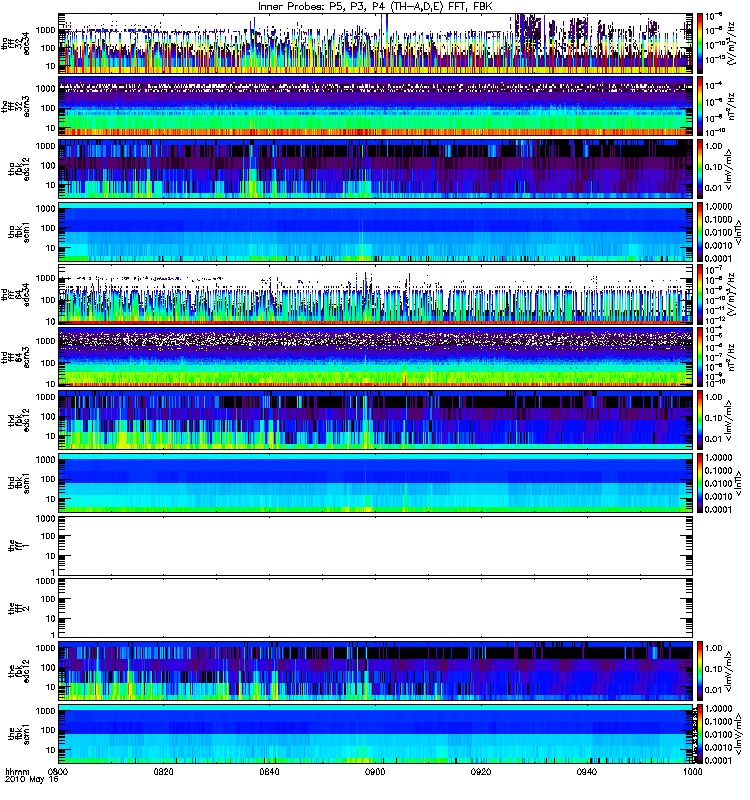Viewport: 750px width, 800px height.
Task: Click the '1000' time axis label
Action: [692, 771]
